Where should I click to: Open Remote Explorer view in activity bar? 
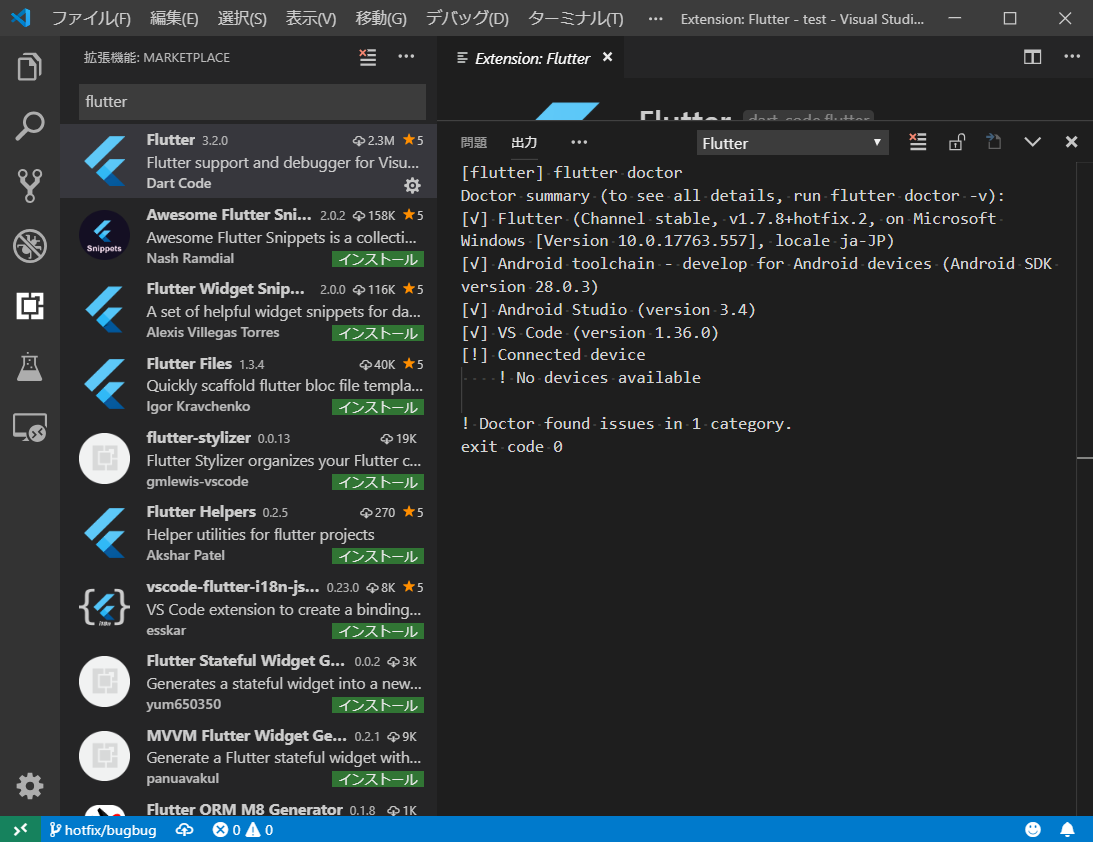[x=29, y=427]
